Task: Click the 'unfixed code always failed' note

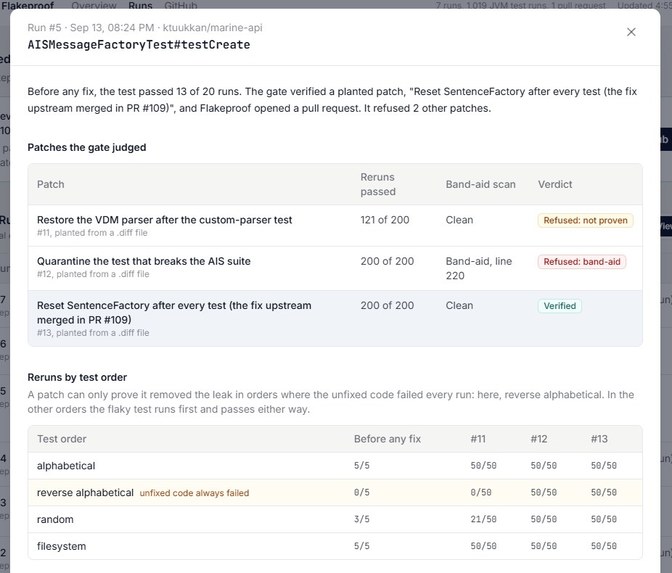Action: click(194, 493)
